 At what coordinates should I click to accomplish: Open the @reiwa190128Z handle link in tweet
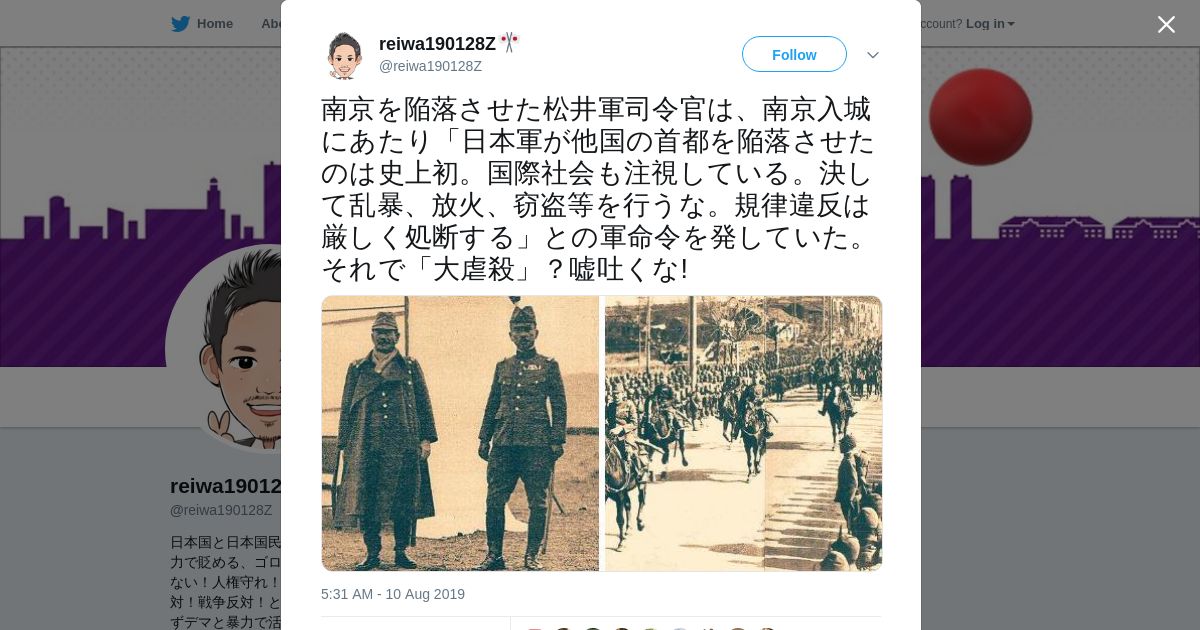pos(430,66)
